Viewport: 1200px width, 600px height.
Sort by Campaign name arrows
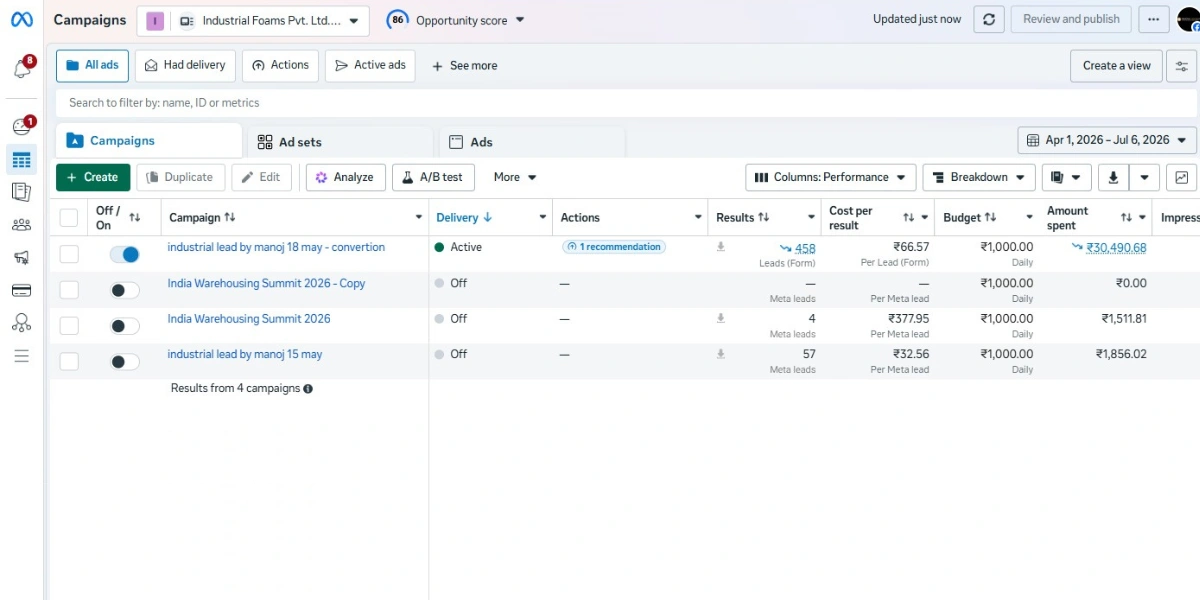(230, 218)
